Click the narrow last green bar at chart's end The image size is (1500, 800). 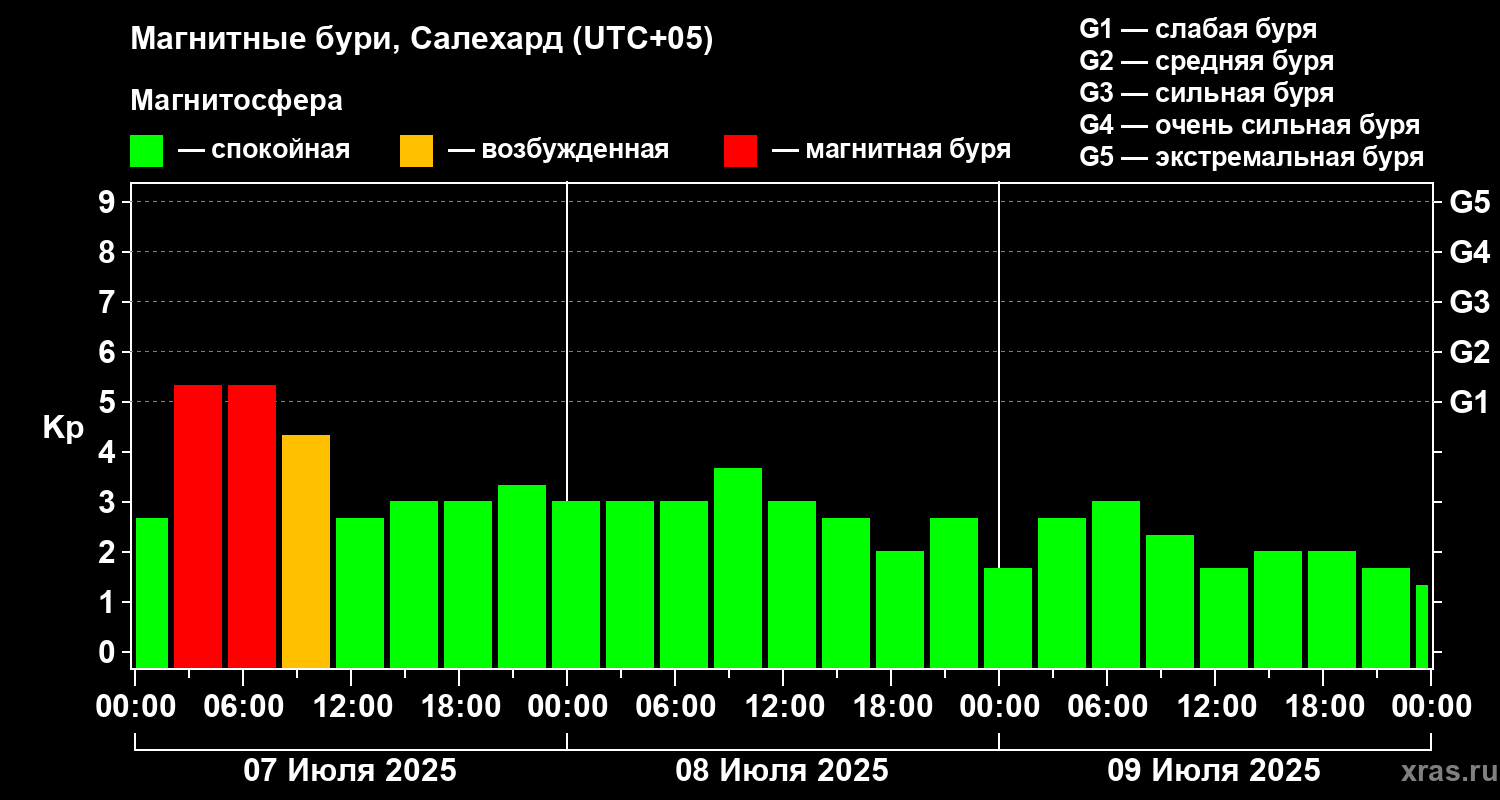coord(1422,626)
